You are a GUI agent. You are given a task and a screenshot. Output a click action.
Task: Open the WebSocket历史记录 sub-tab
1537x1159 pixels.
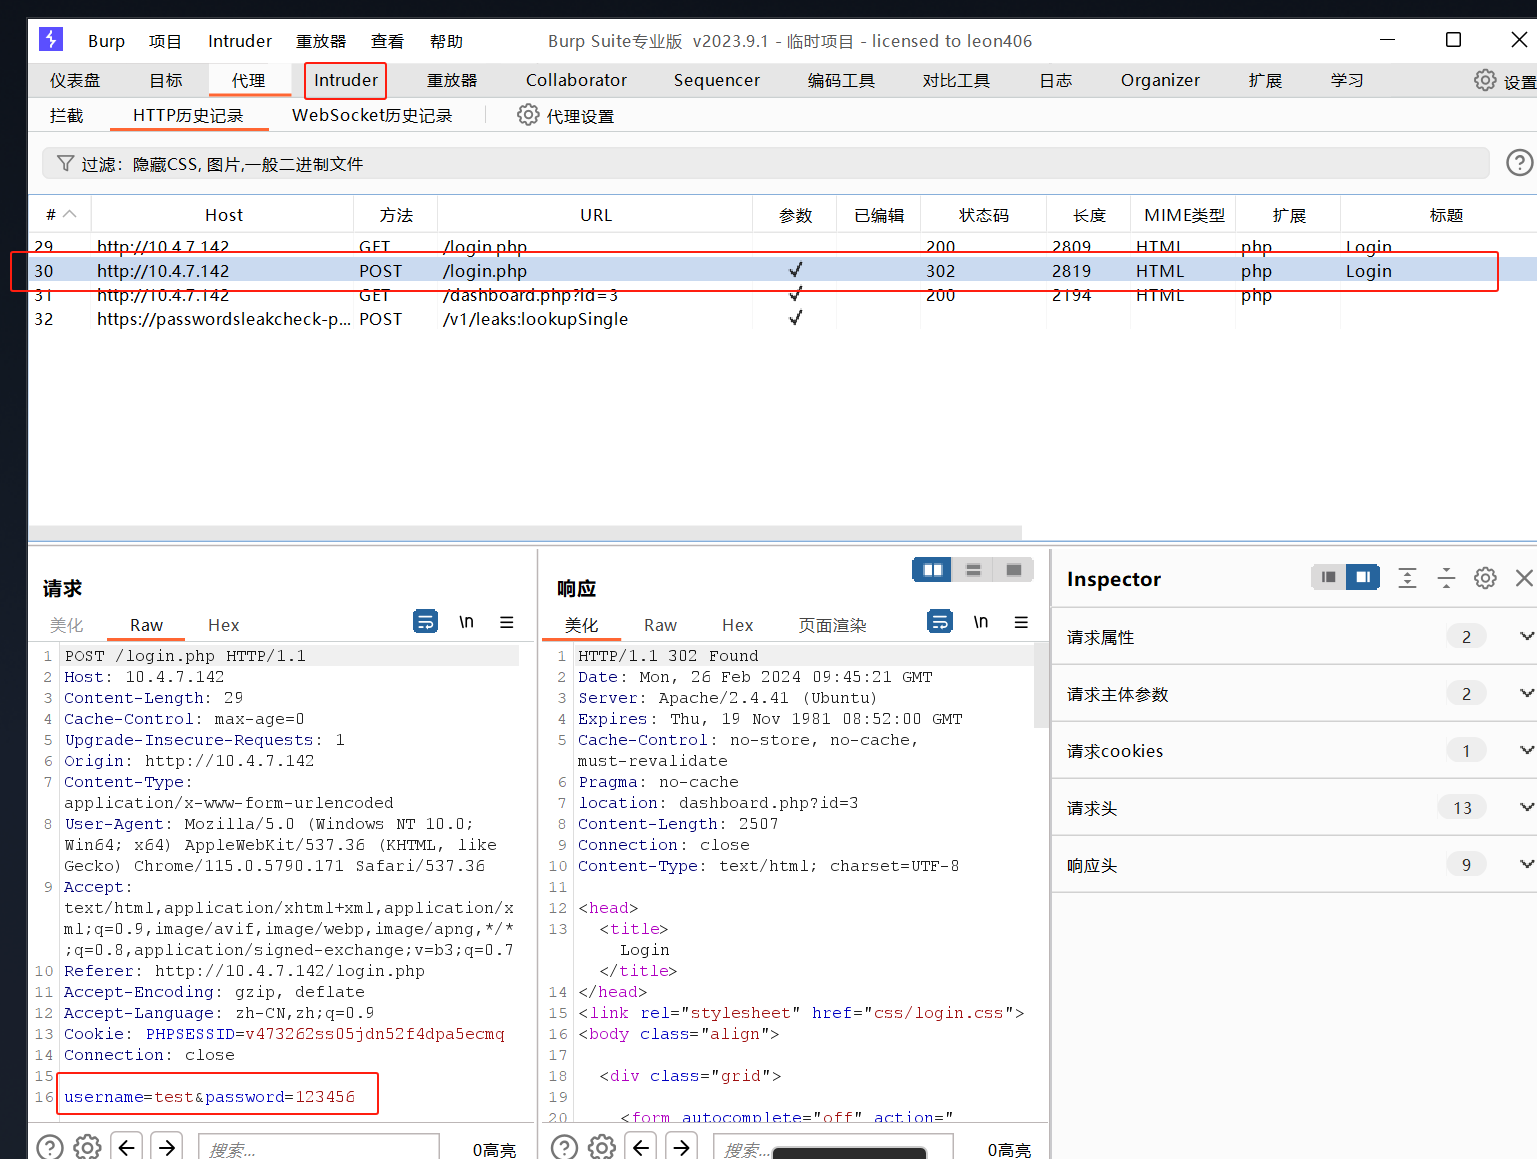372,115
